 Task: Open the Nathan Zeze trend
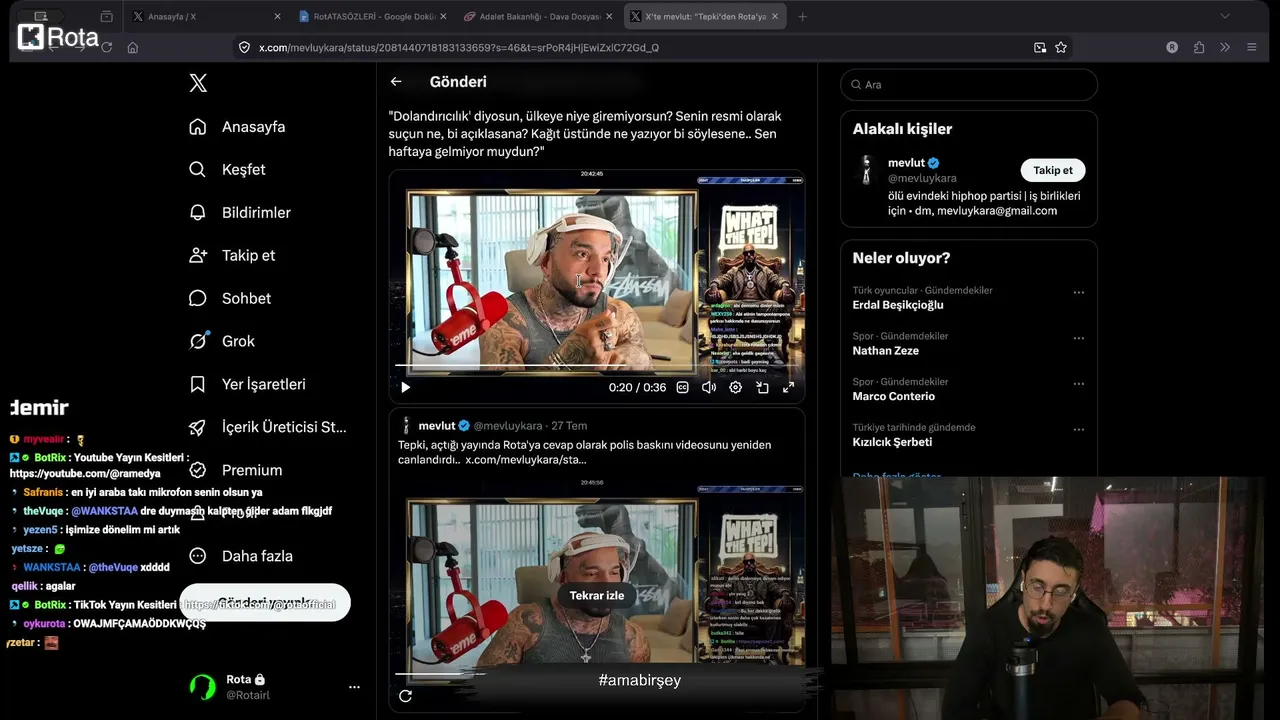pyautogui.click(x=885, y=351)
